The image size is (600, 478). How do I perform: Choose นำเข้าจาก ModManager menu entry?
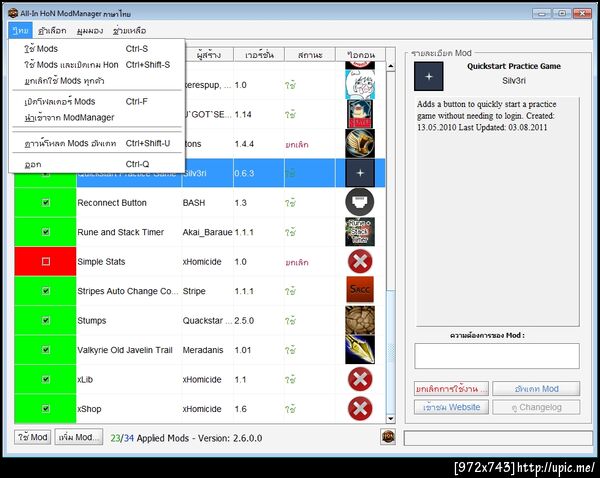click(97, 117)
